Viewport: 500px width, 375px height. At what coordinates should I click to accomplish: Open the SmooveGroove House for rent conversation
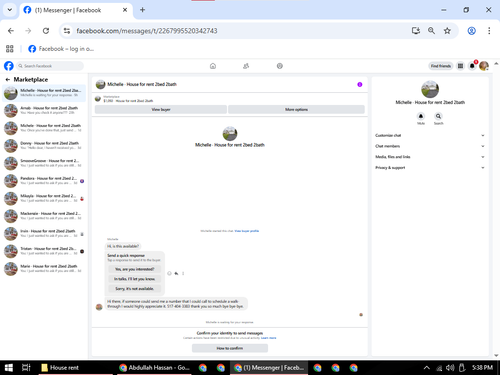(x=44, y=164)
